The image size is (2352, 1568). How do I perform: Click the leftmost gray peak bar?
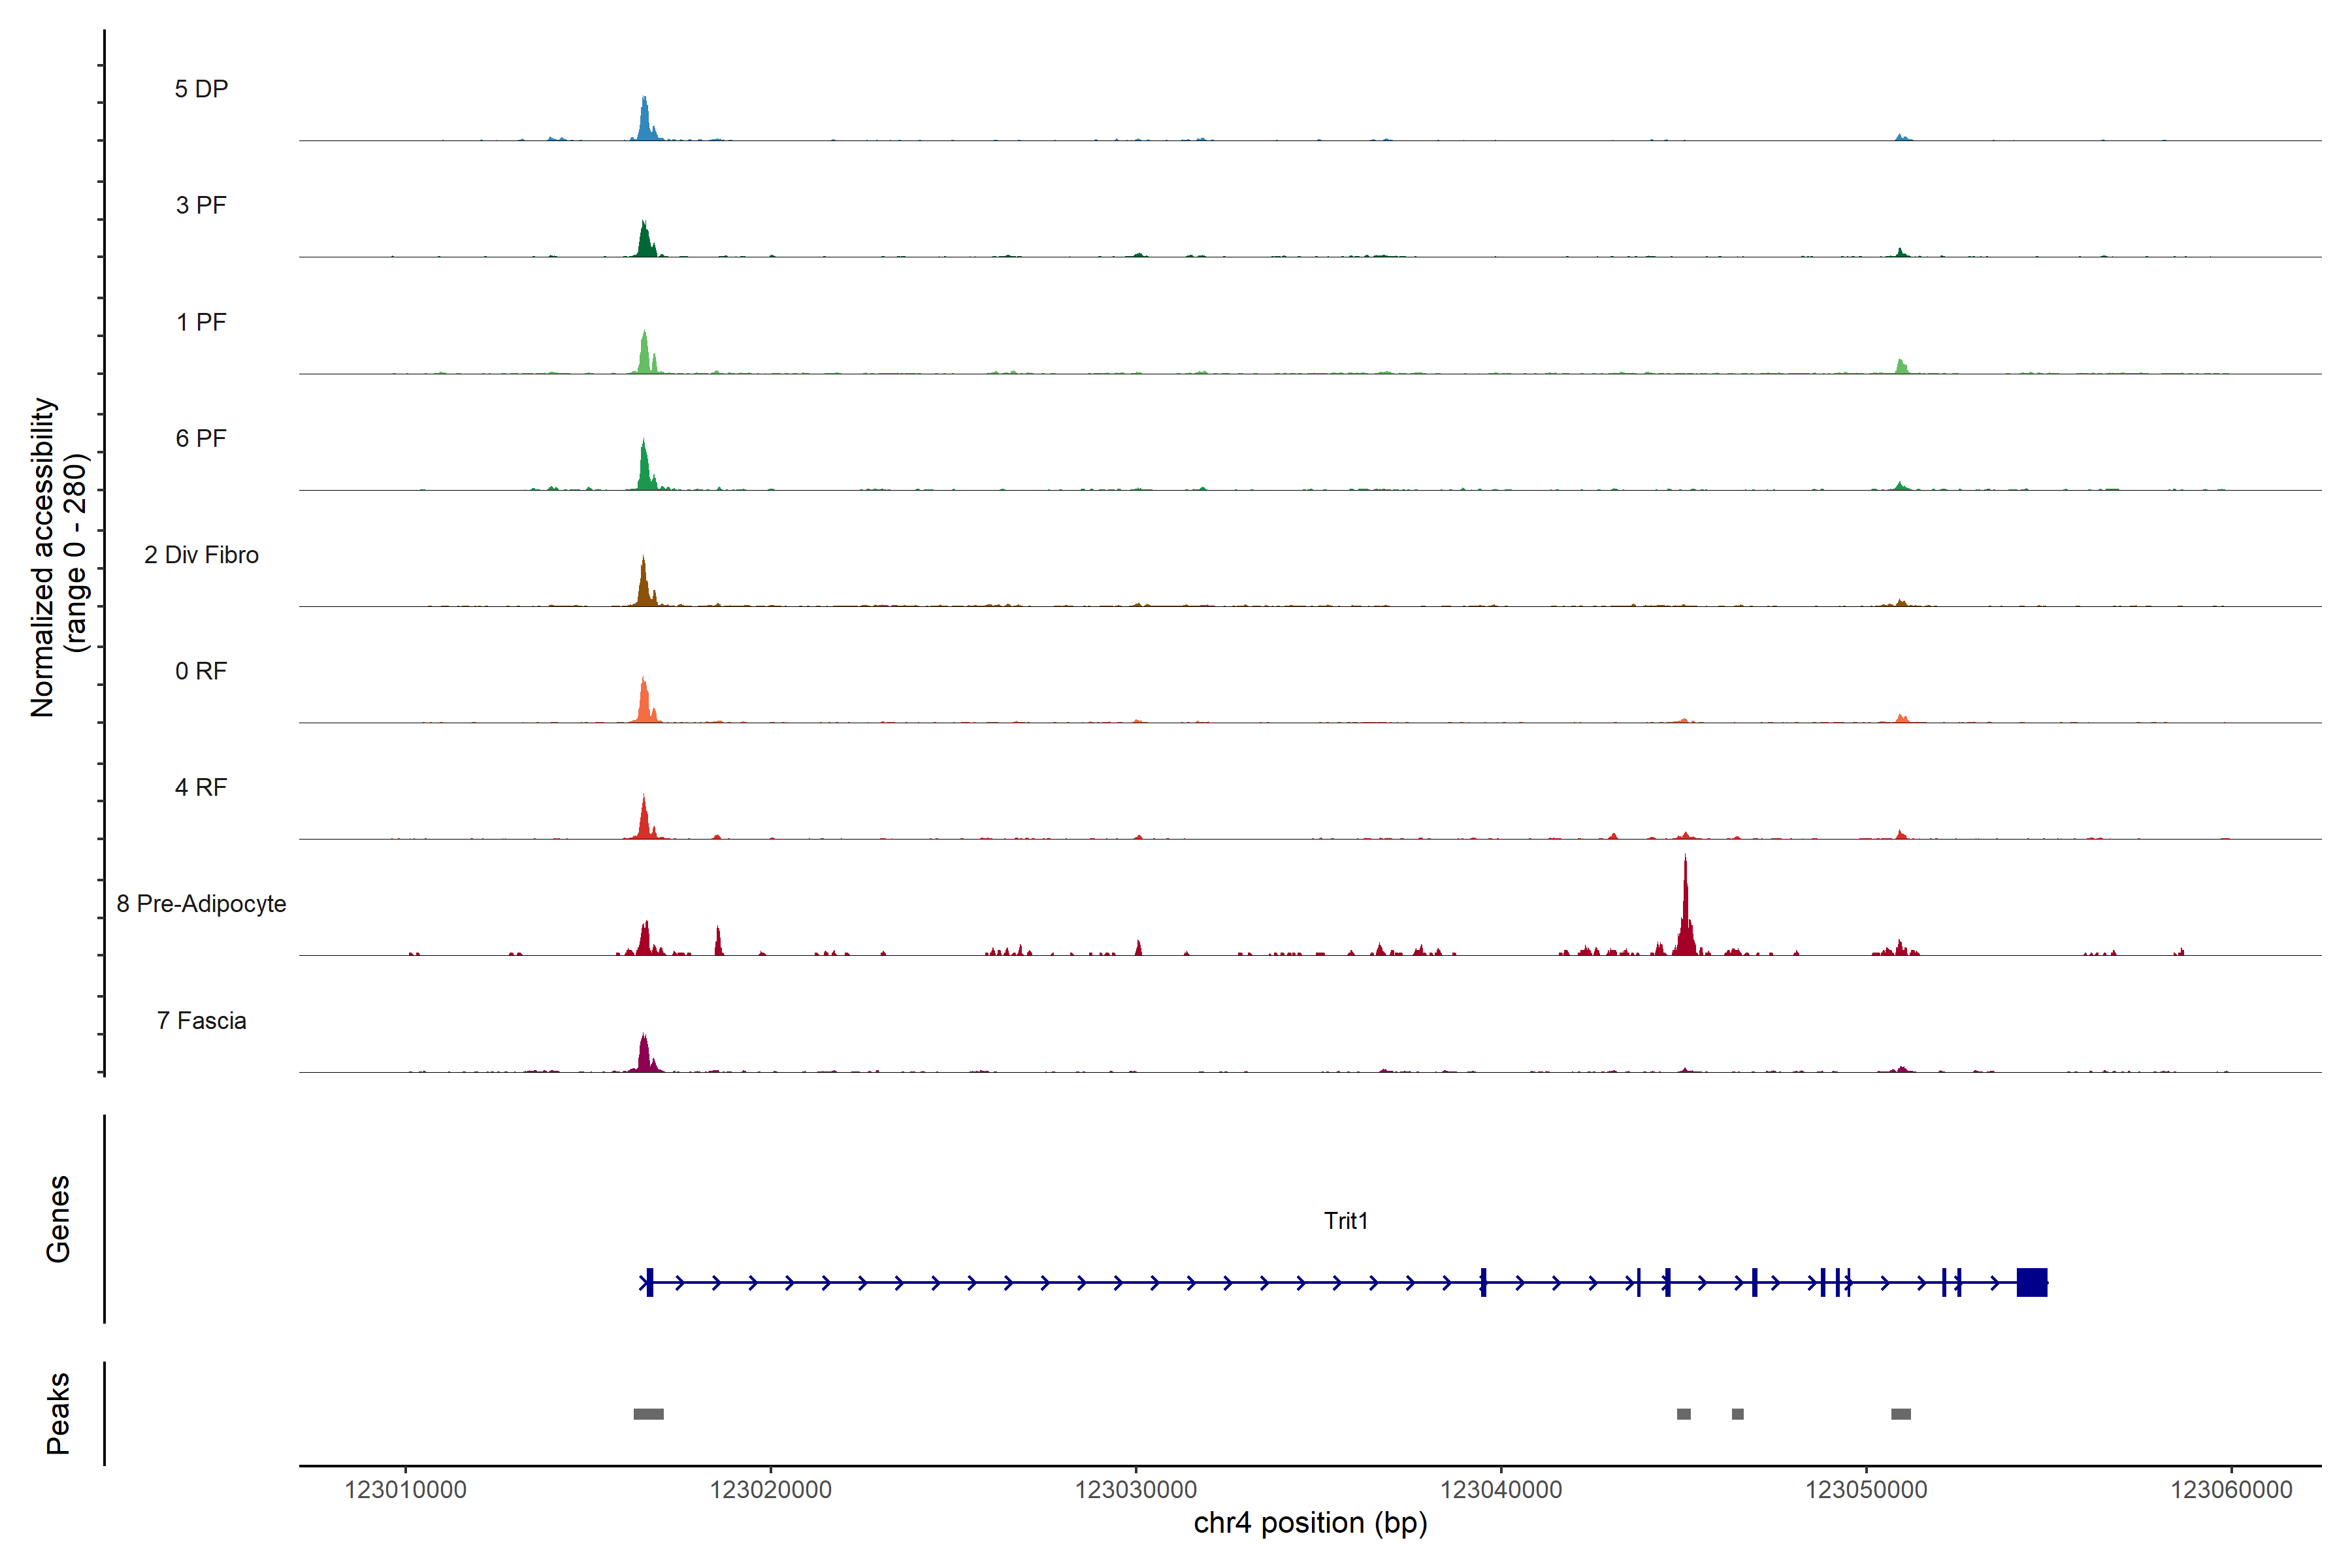point(648,1414)
